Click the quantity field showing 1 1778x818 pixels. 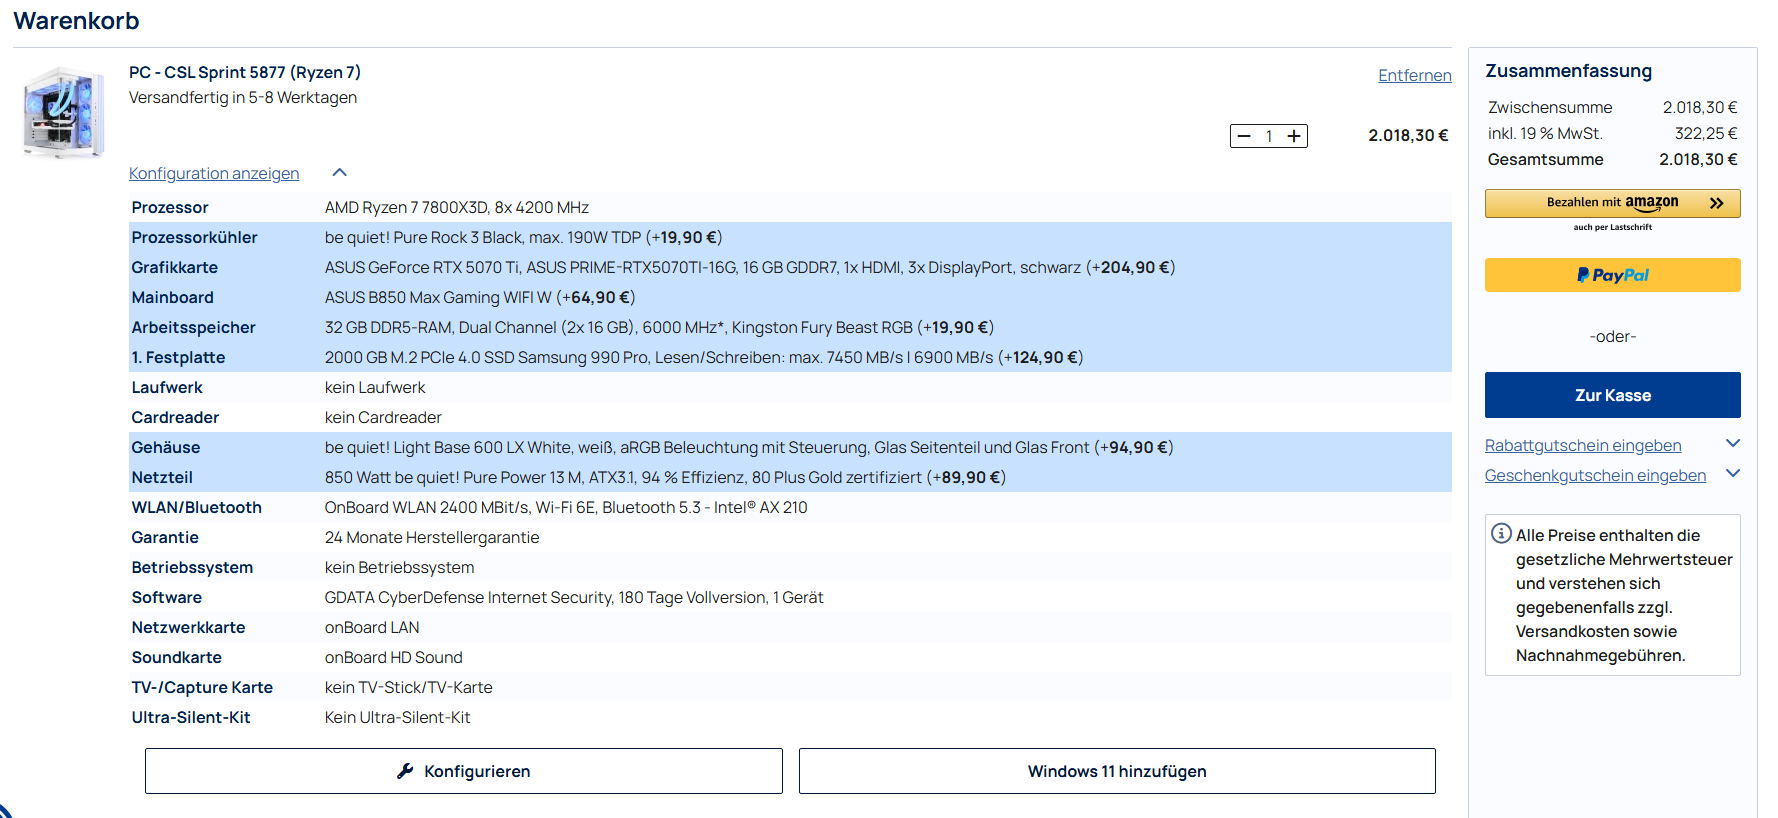pyautogui.click(x=1269, y=136)
